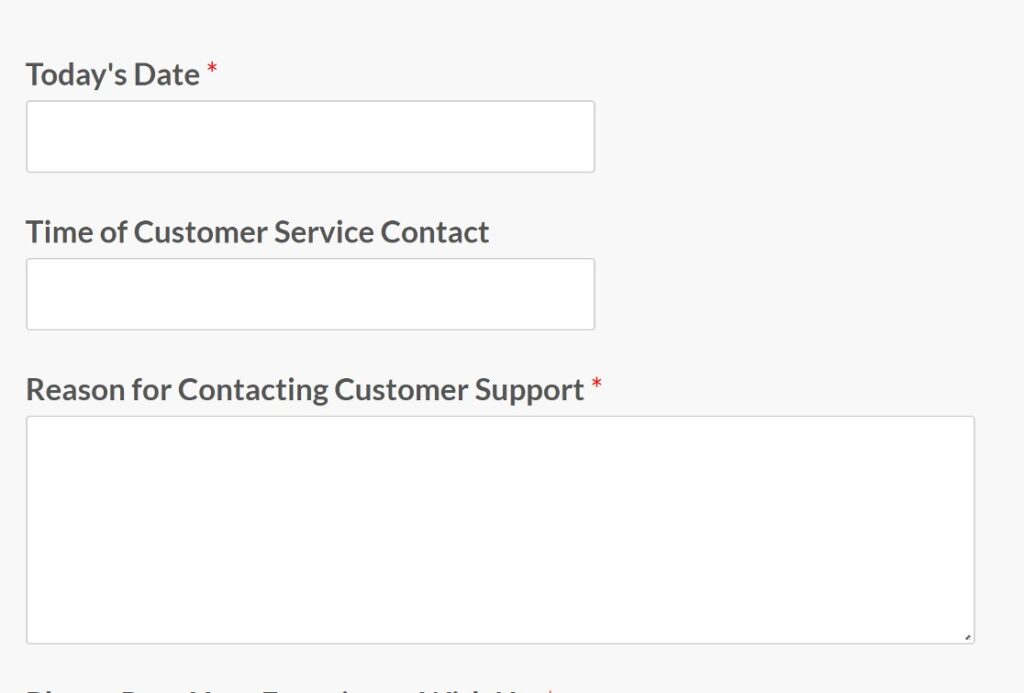The width and height of the screenshot is (1024, 693).
Task: Click the word Today's in the first label
Action: pos(78,74)
